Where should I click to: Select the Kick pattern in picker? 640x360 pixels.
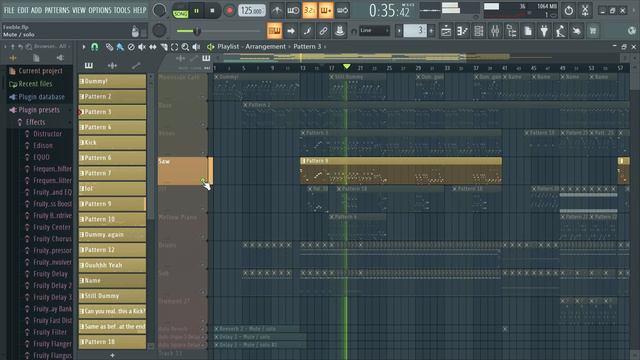(x=112, y=142)
